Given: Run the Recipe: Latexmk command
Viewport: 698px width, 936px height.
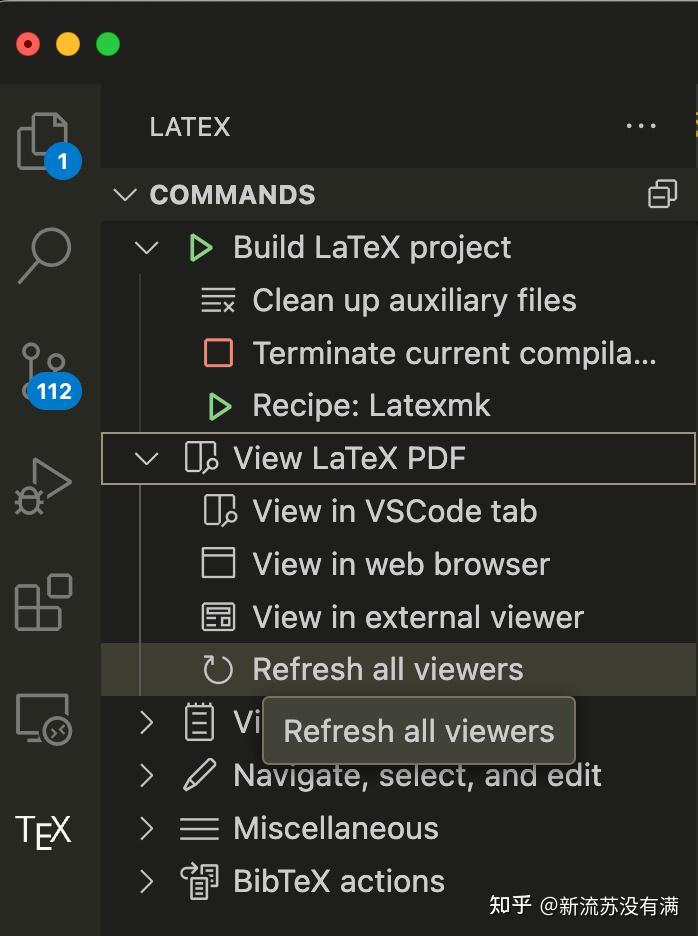Looking at the screenshot, I should [x=371, y=406].
